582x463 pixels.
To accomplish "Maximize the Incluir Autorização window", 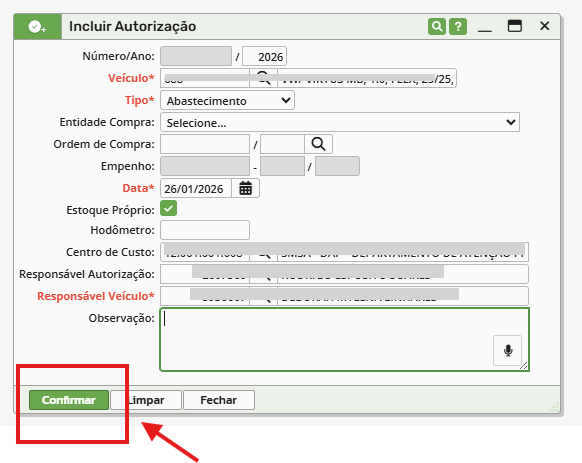I will pos(514,26).
